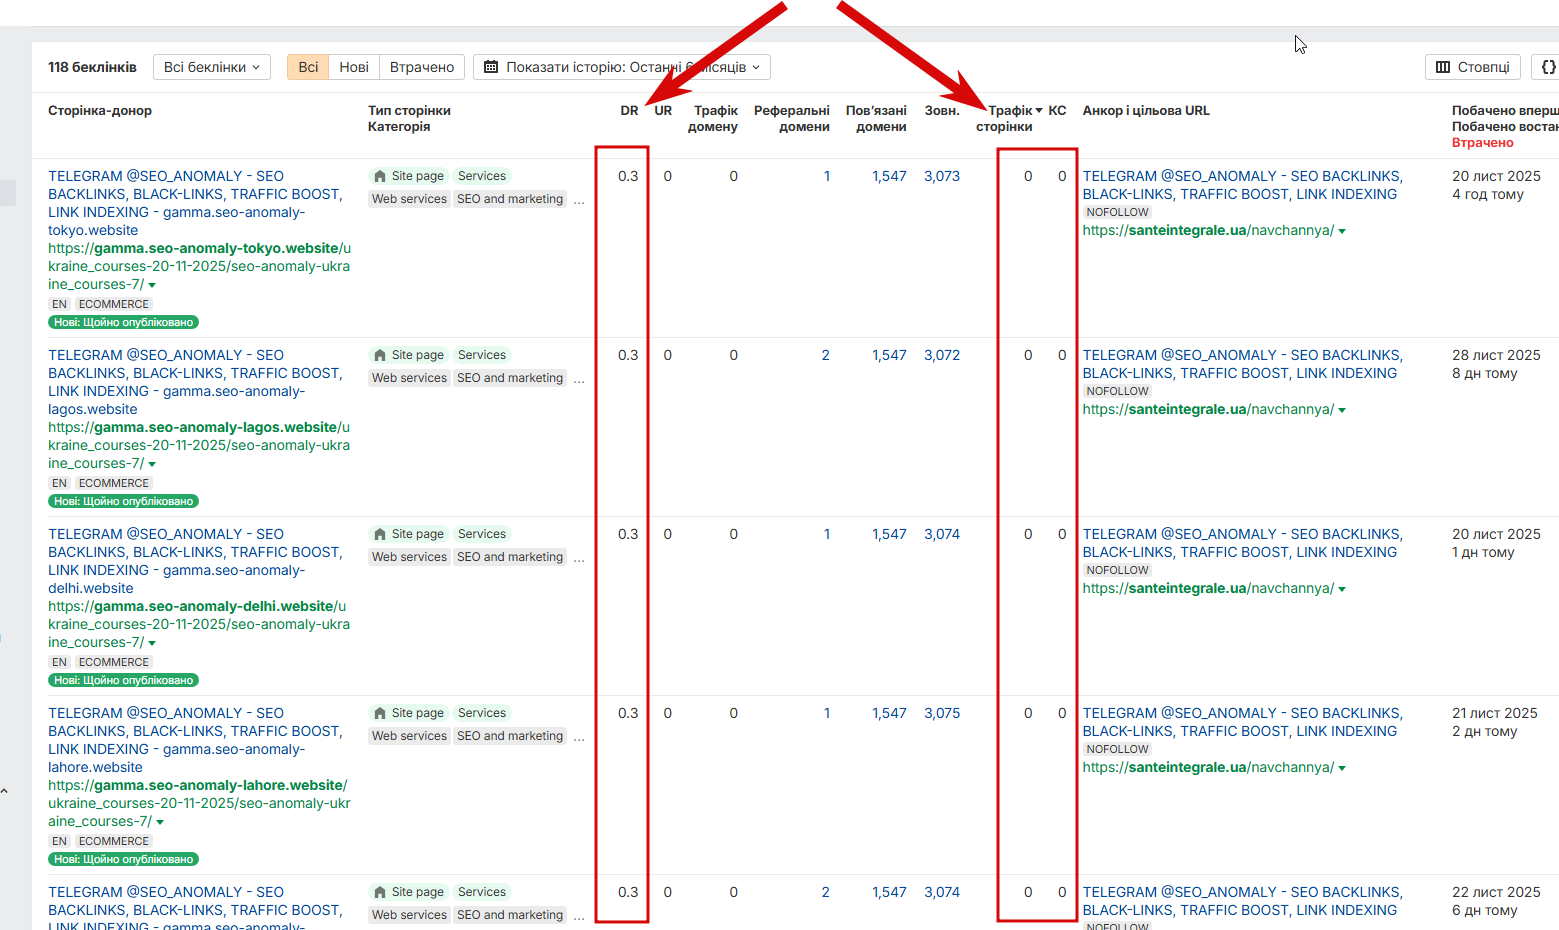Screen dimensions: 1559x930
Task: Show more categories ellipsis in tokyo row
Action: 579,200
